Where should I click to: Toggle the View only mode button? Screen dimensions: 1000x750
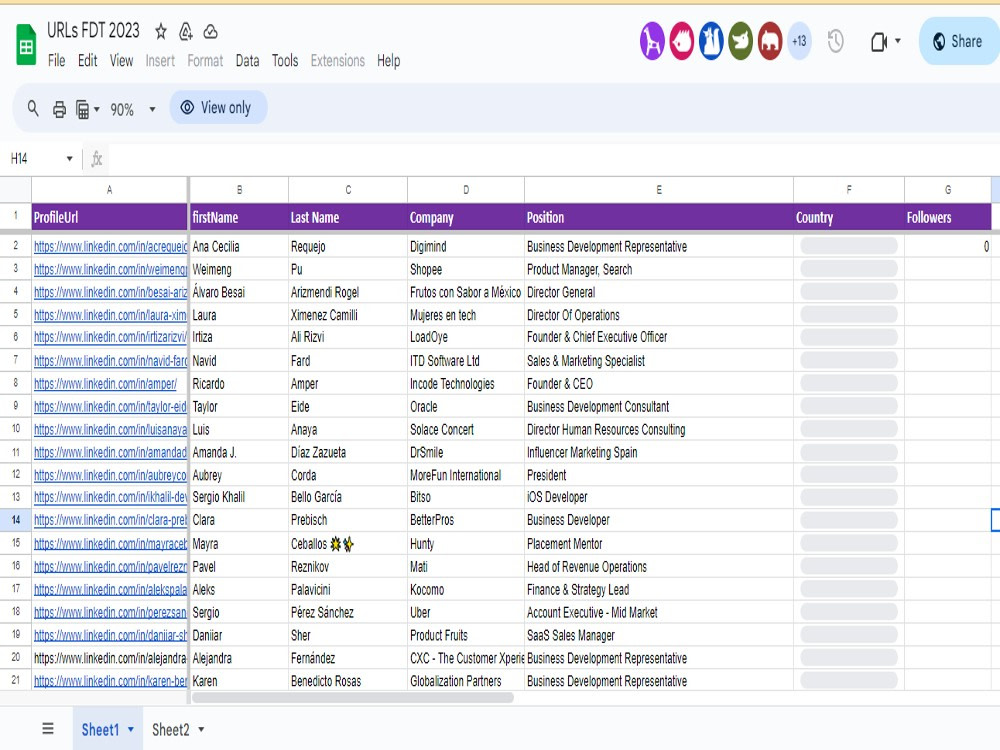(x=218, y=107)
